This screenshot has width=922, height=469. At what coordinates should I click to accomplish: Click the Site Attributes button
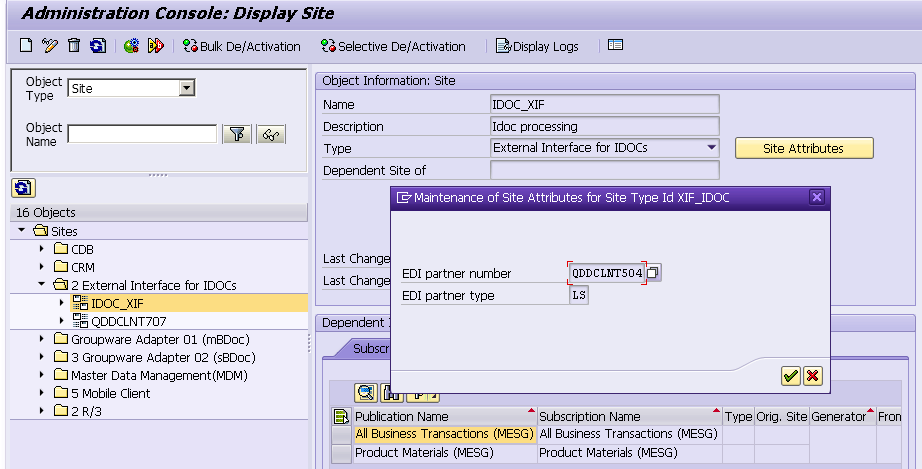coord(804,148)
